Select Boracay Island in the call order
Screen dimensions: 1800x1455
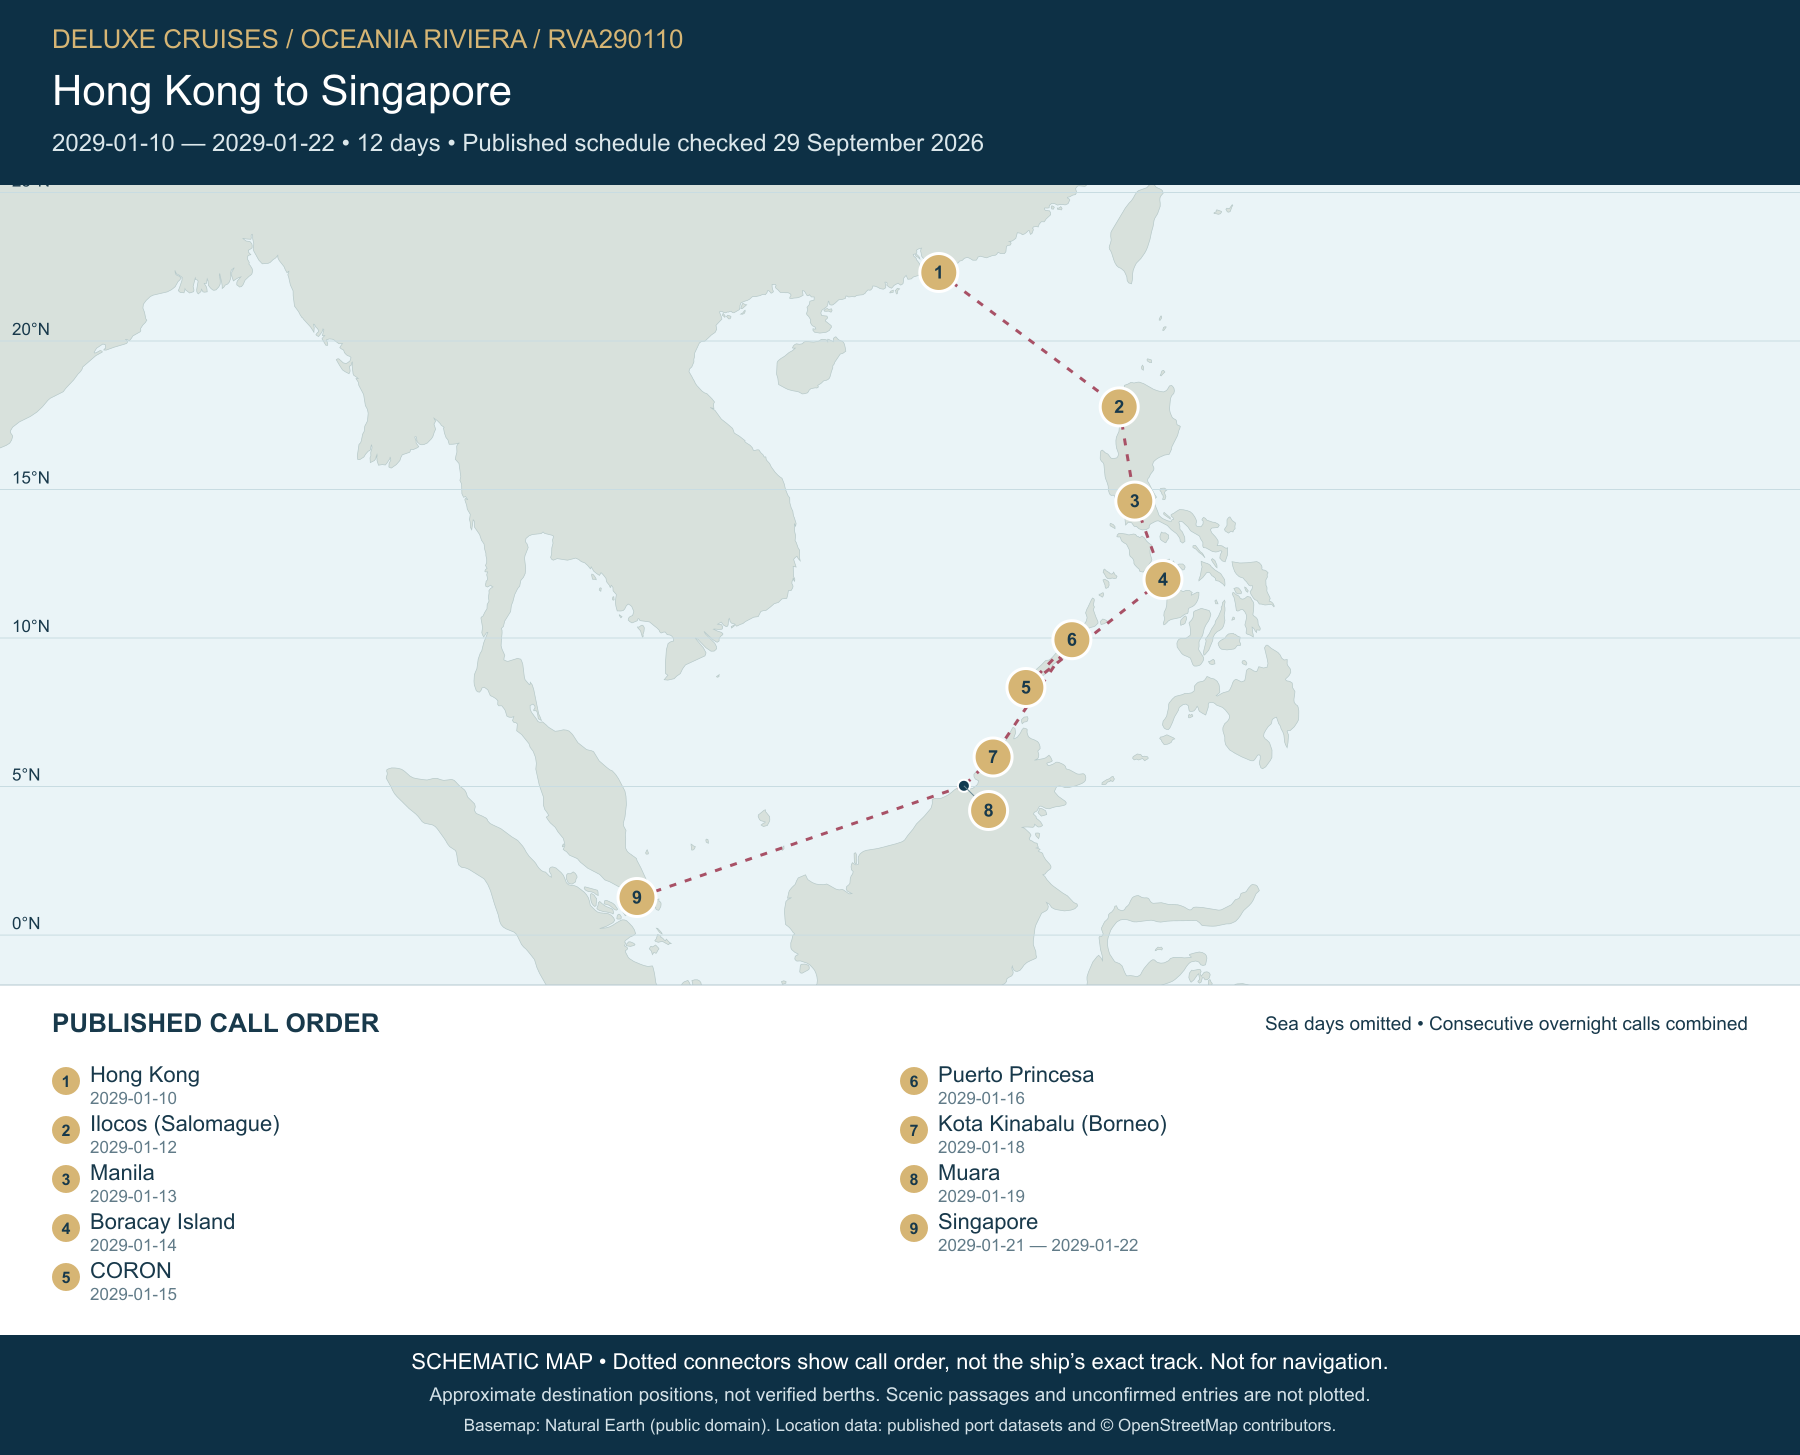pos(162,1222)
